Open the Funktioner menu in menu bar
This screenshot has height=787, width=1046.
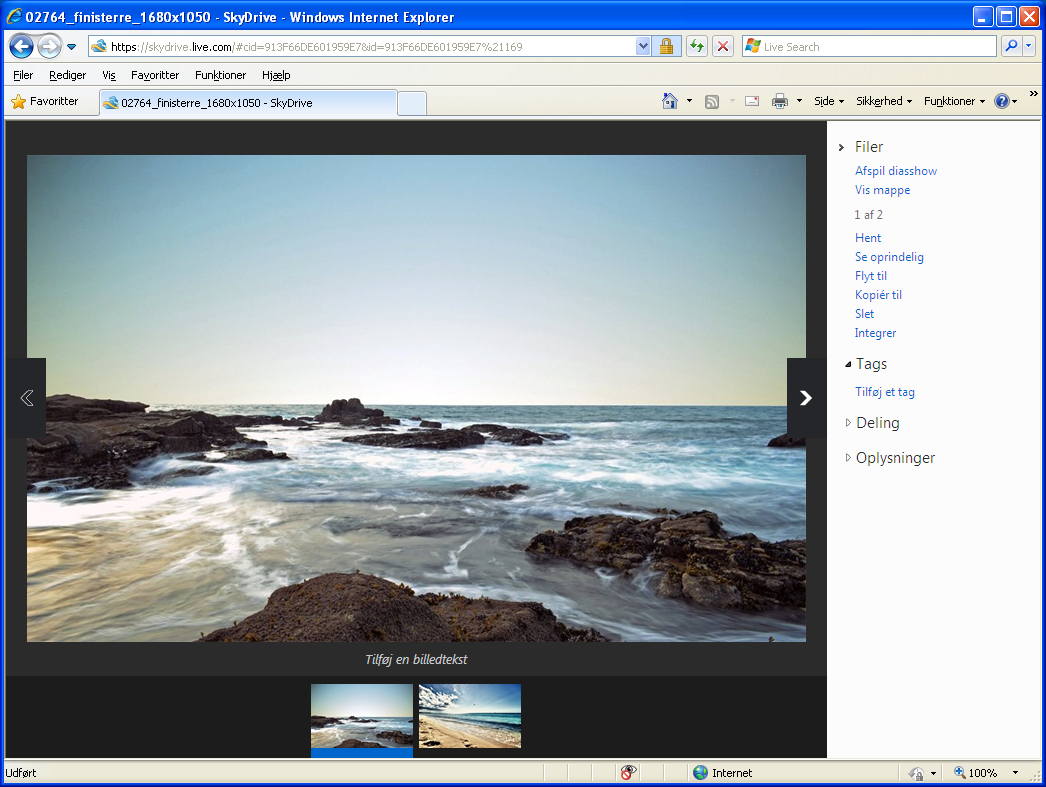pyautogui.click(x=220, y=75)
